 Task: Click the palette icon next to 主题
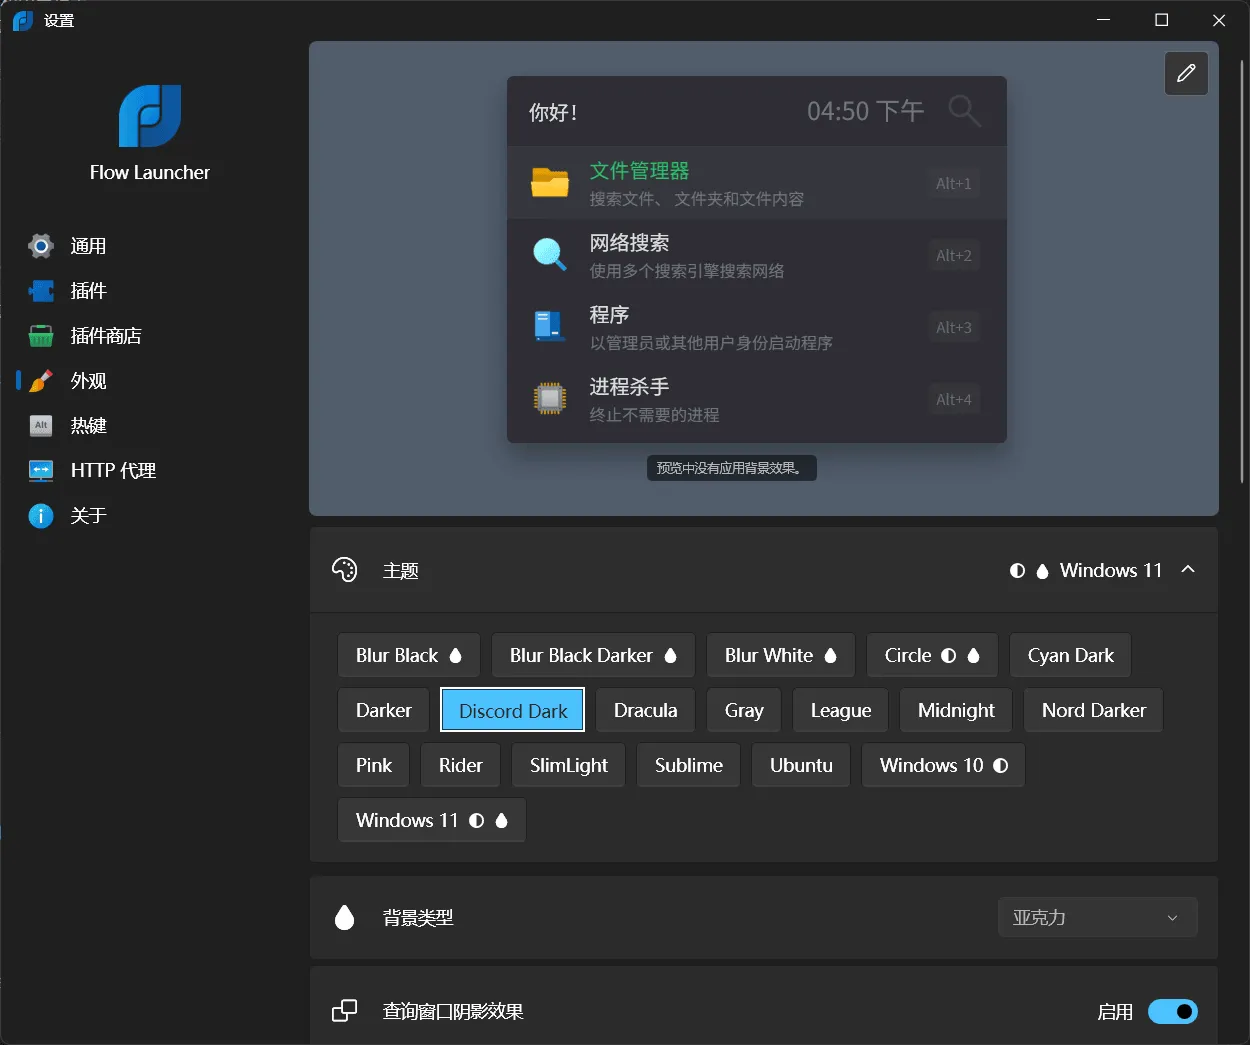pyautogui.click(x=344, y=570)
